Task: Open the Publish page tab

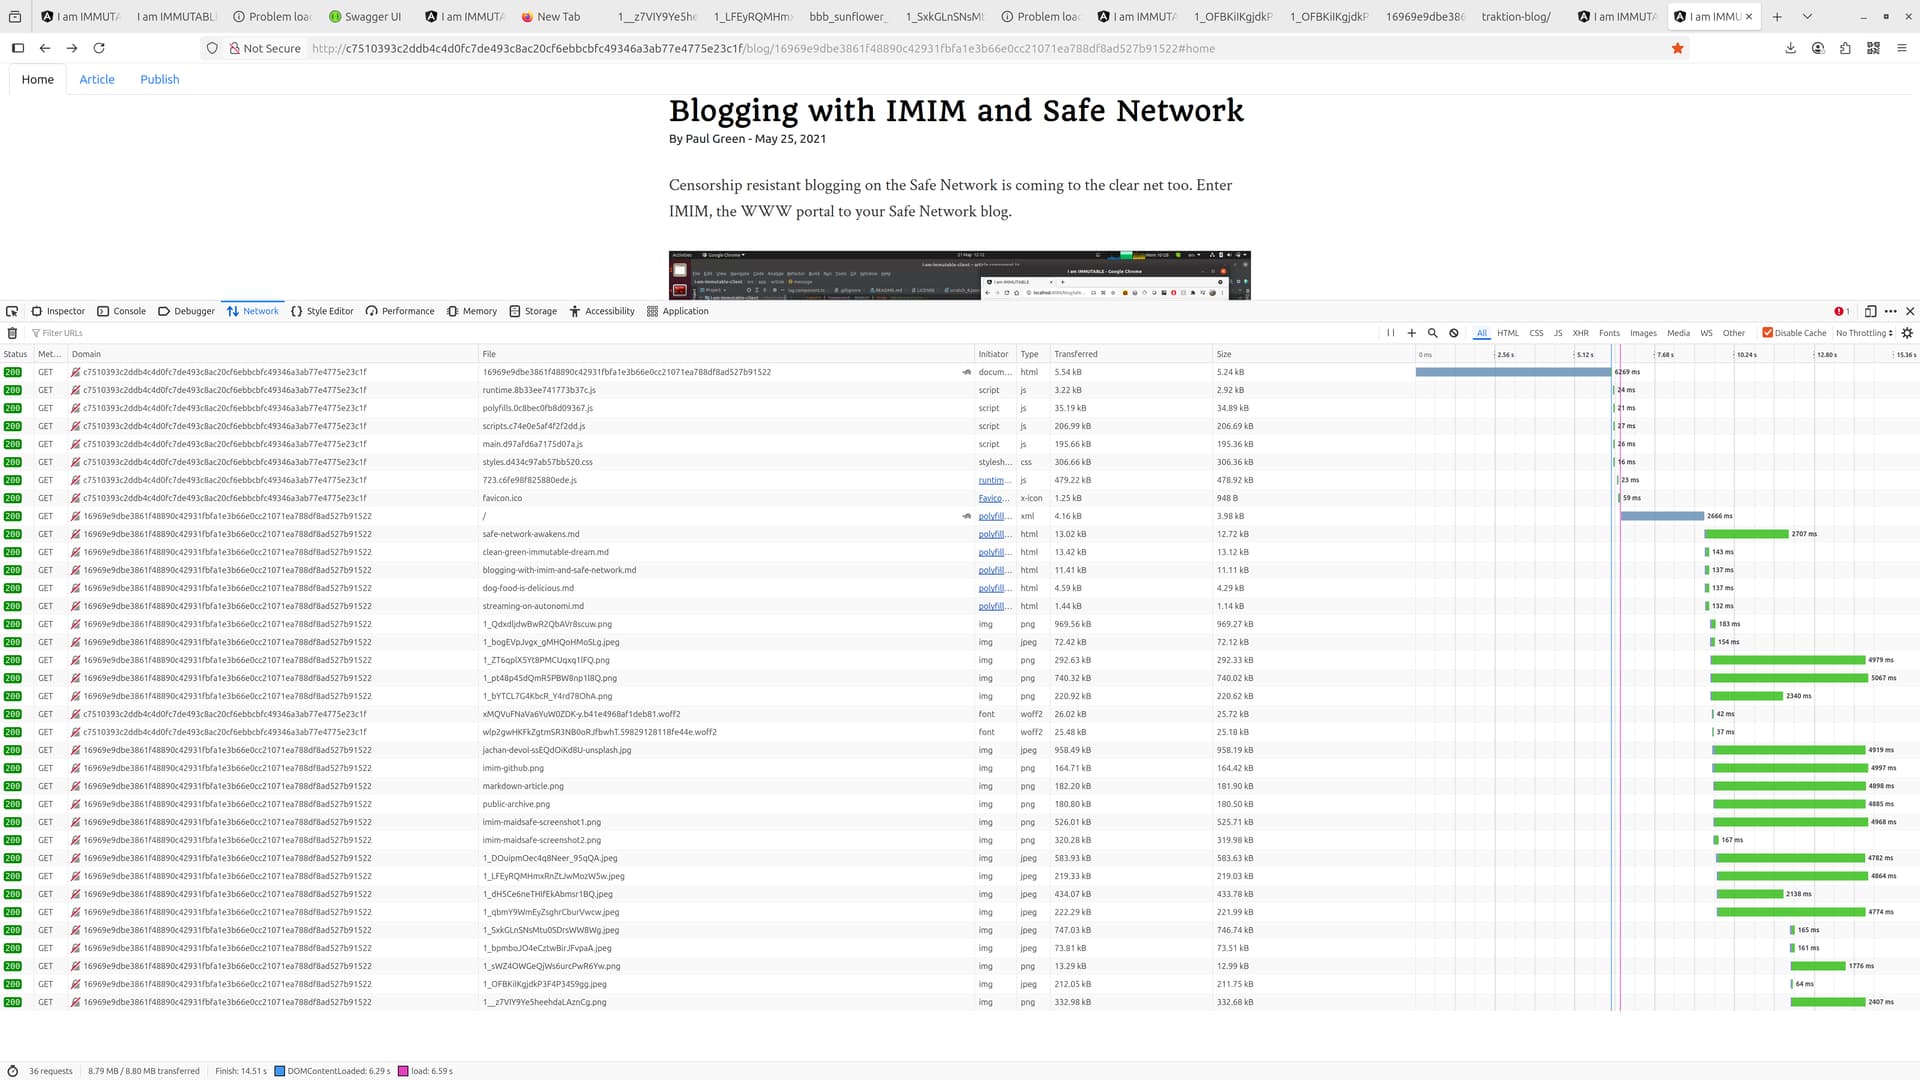Action: pyautogui.click(x=160, y=79)
